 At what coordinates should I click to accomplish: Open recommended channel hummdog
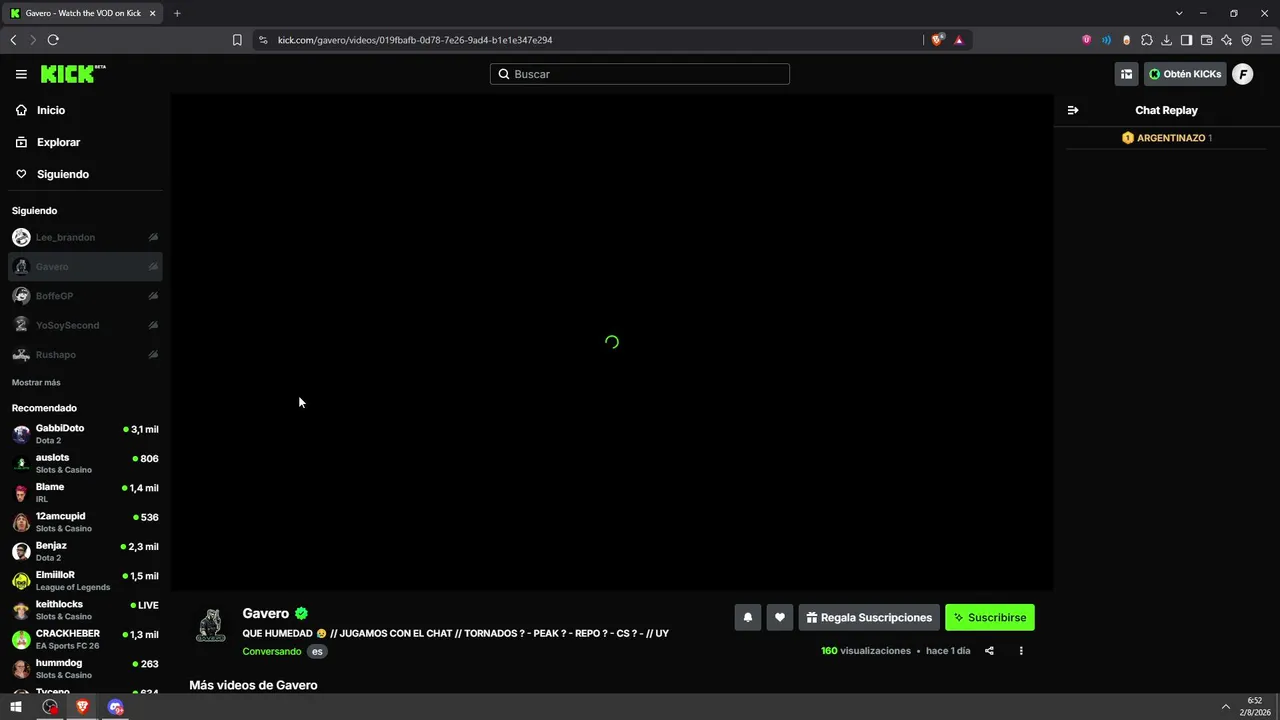[85, 669]
